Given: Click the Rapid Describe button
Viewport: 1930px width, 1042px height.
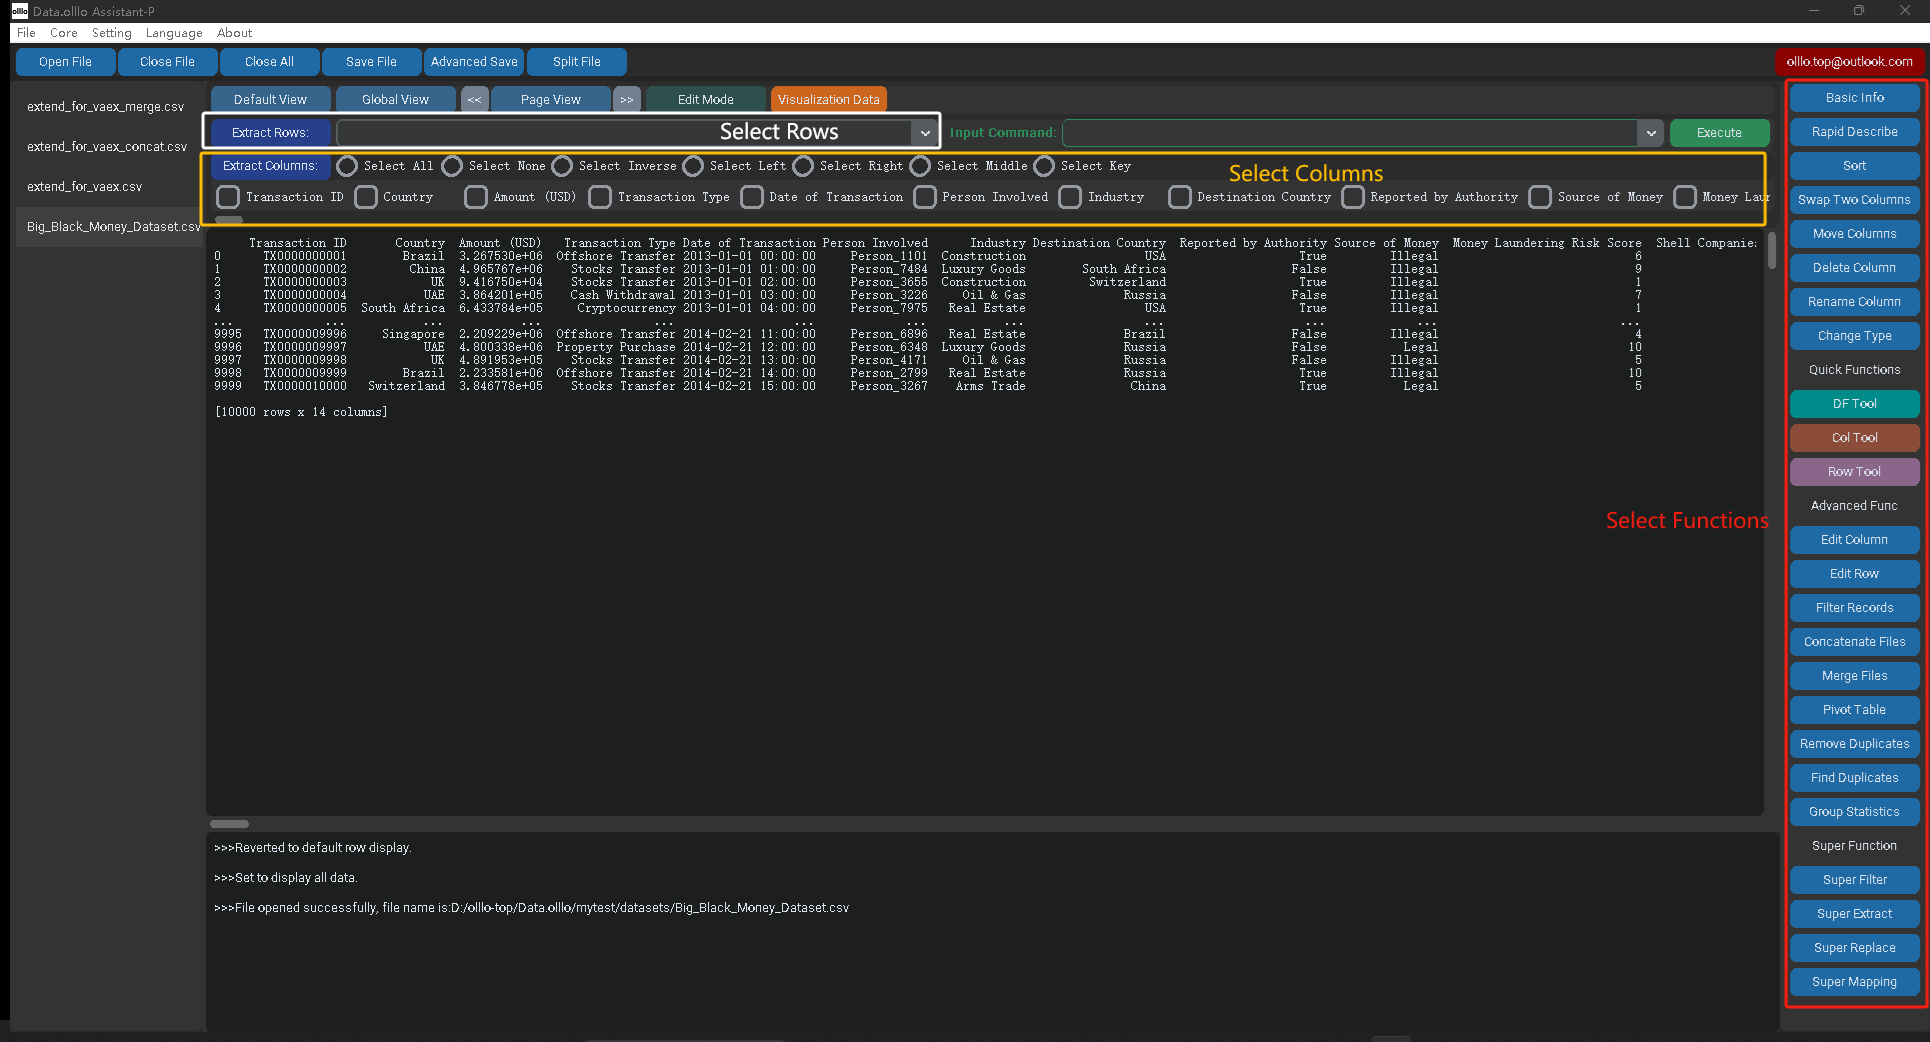Looking at the screenshot, I should point(1854,132).
